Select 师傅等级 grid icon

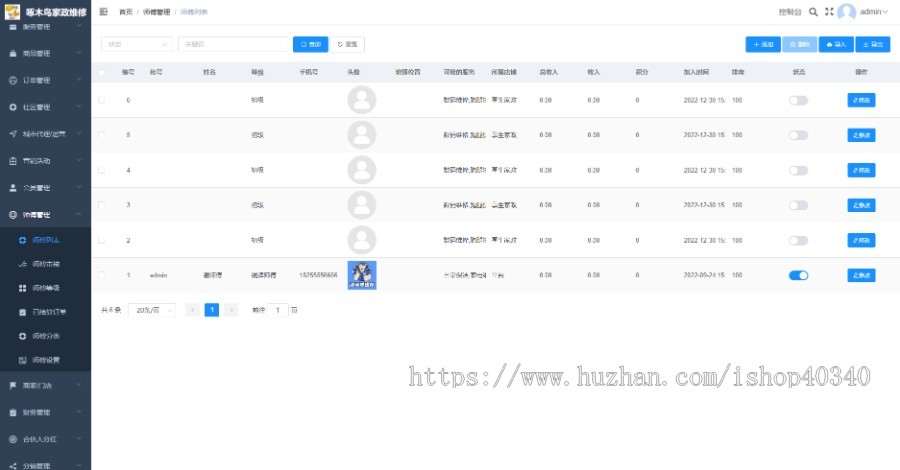tap(22, 288)
